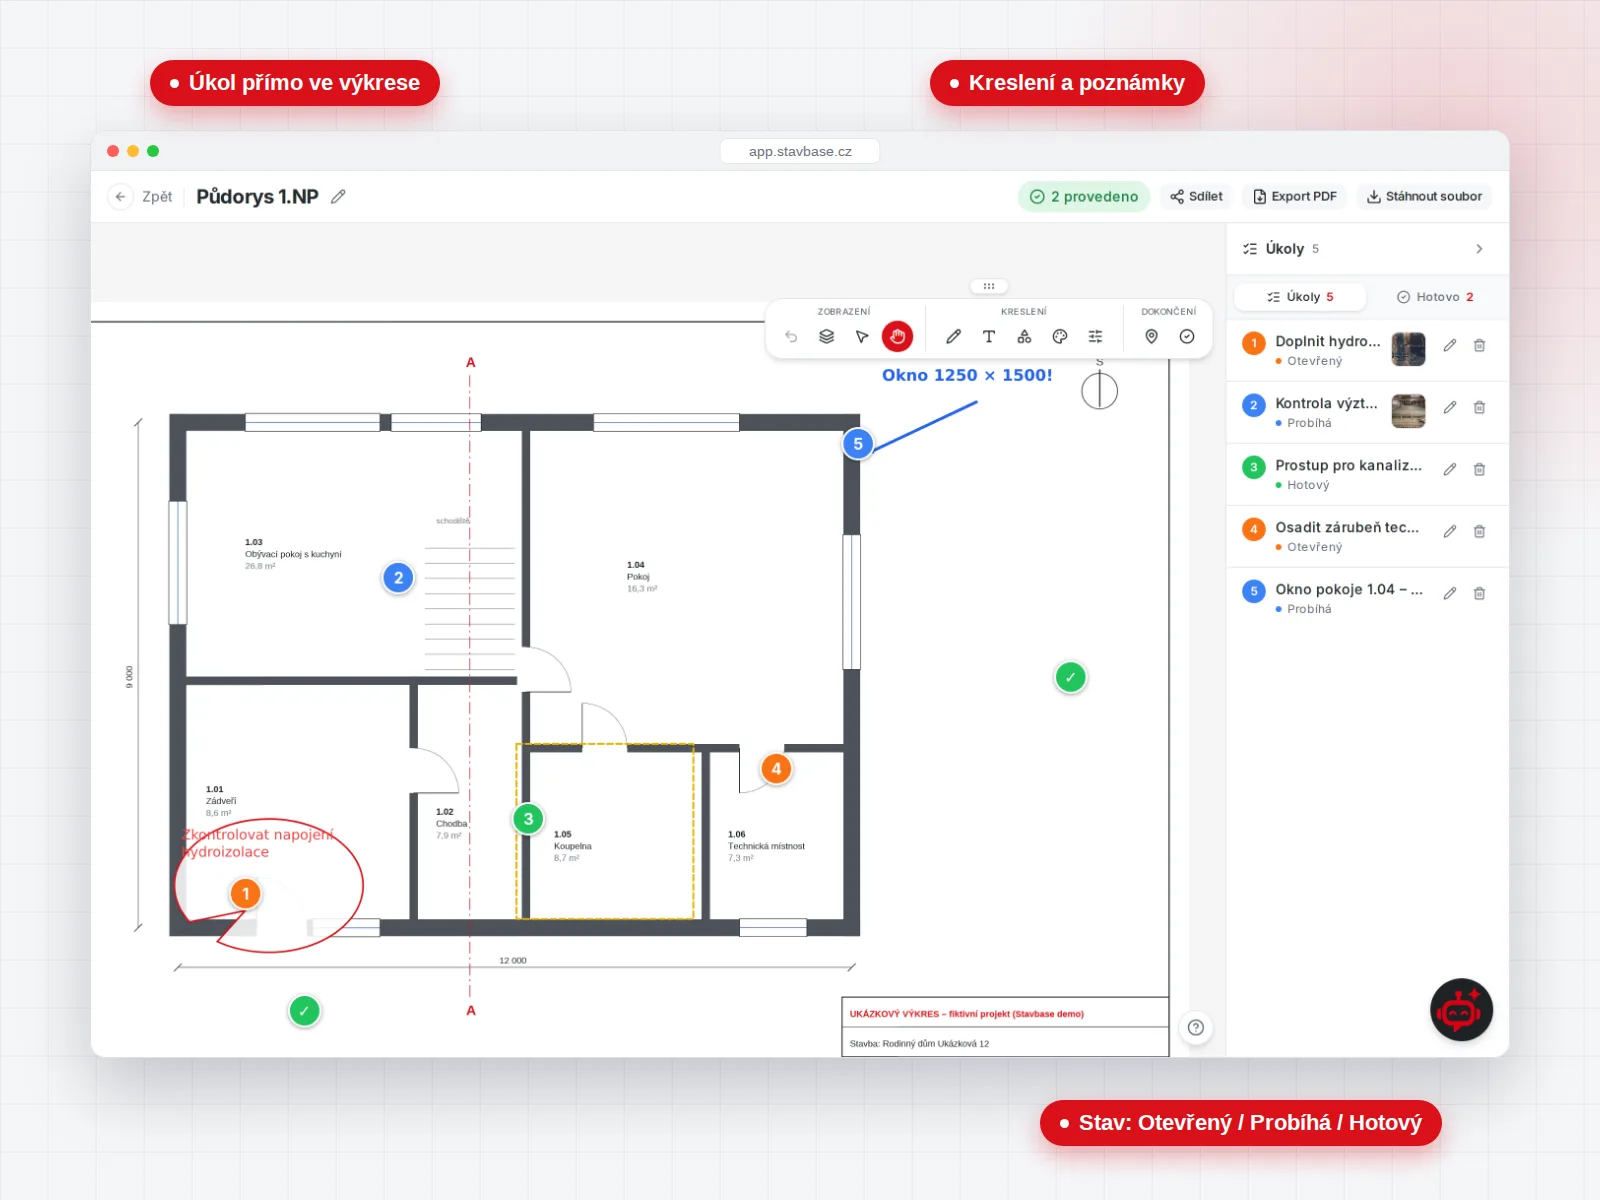Screen dimensions: 1600x1200
Task: Grab the toolbar drag handle dots
Action: (989, 286)
